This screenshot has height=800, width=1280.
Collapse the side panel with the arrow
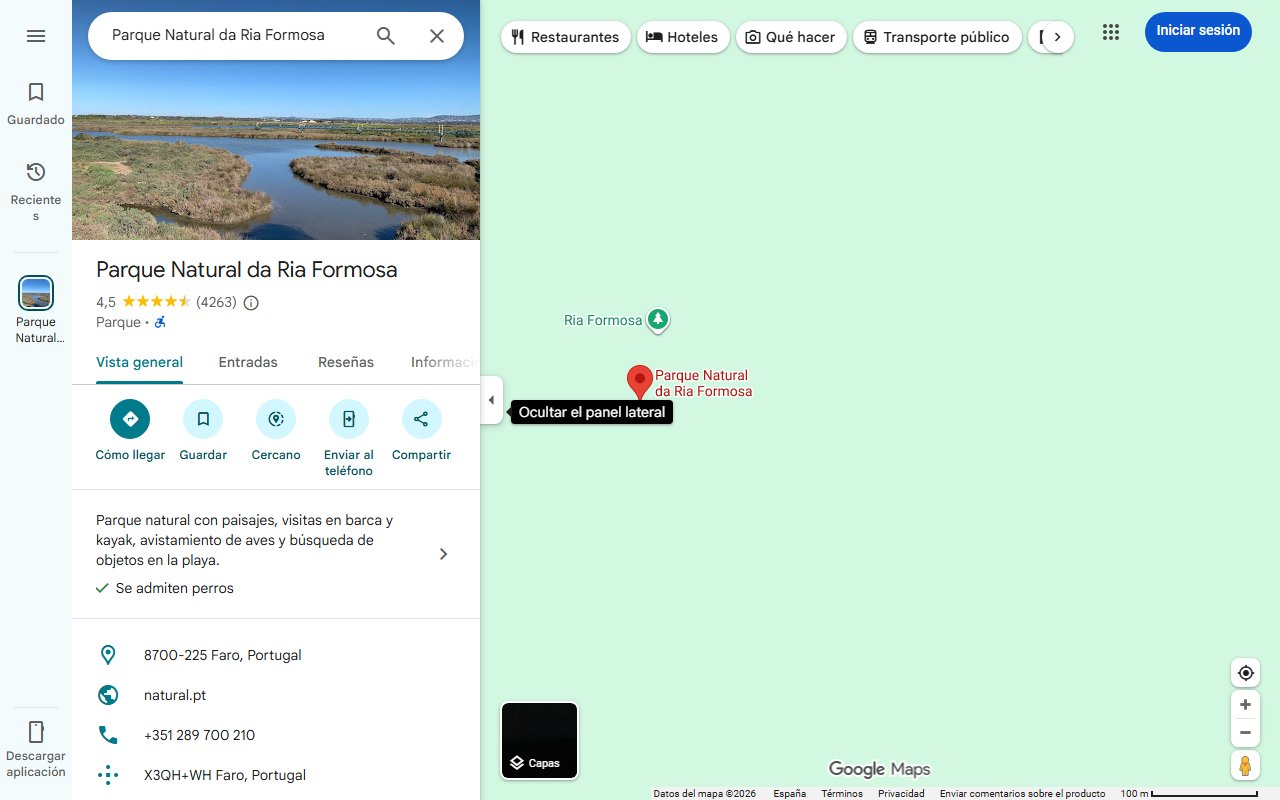[x=491, y=399]
